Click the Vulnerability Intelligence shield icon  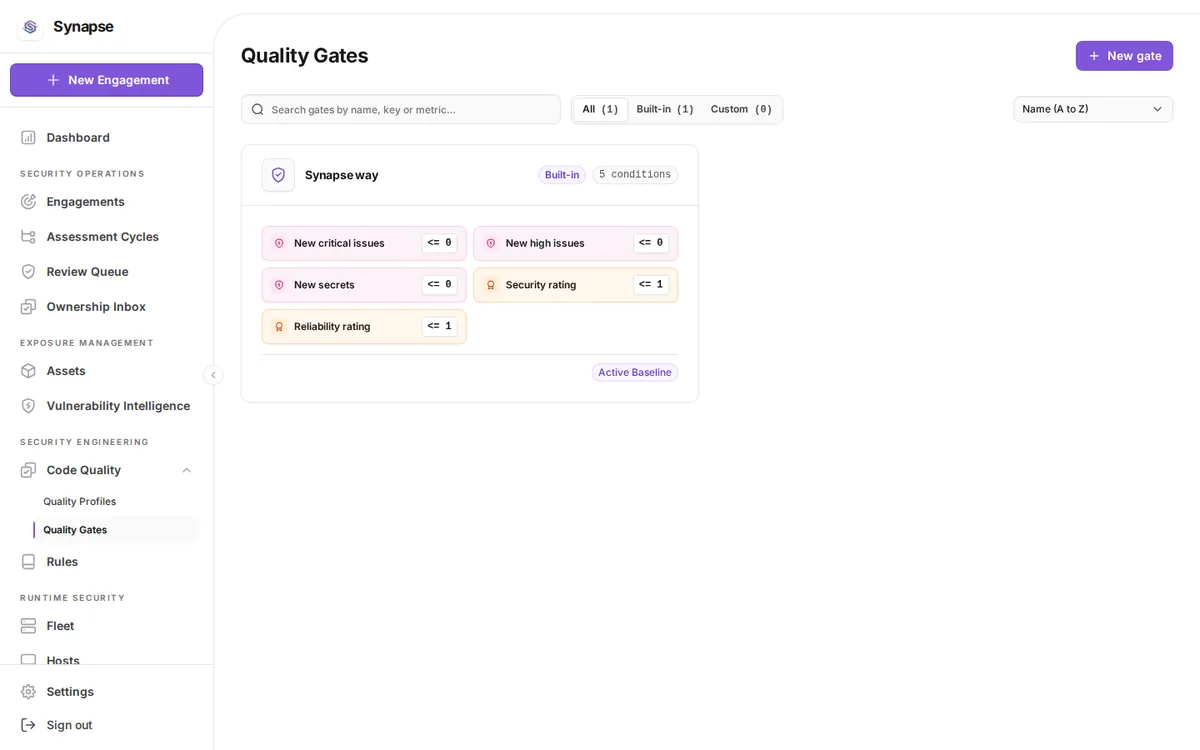28,406
